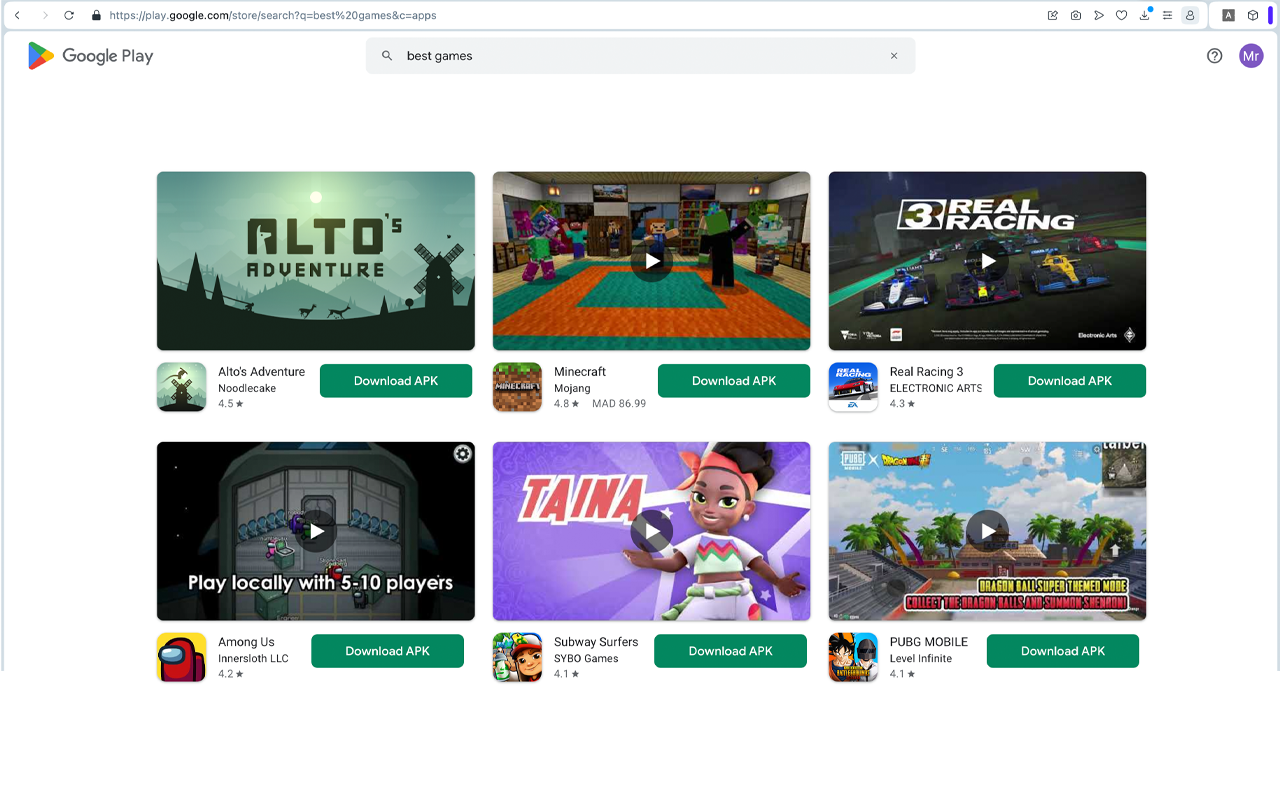Click the 4.8 star rating of Minecraft

567,404
